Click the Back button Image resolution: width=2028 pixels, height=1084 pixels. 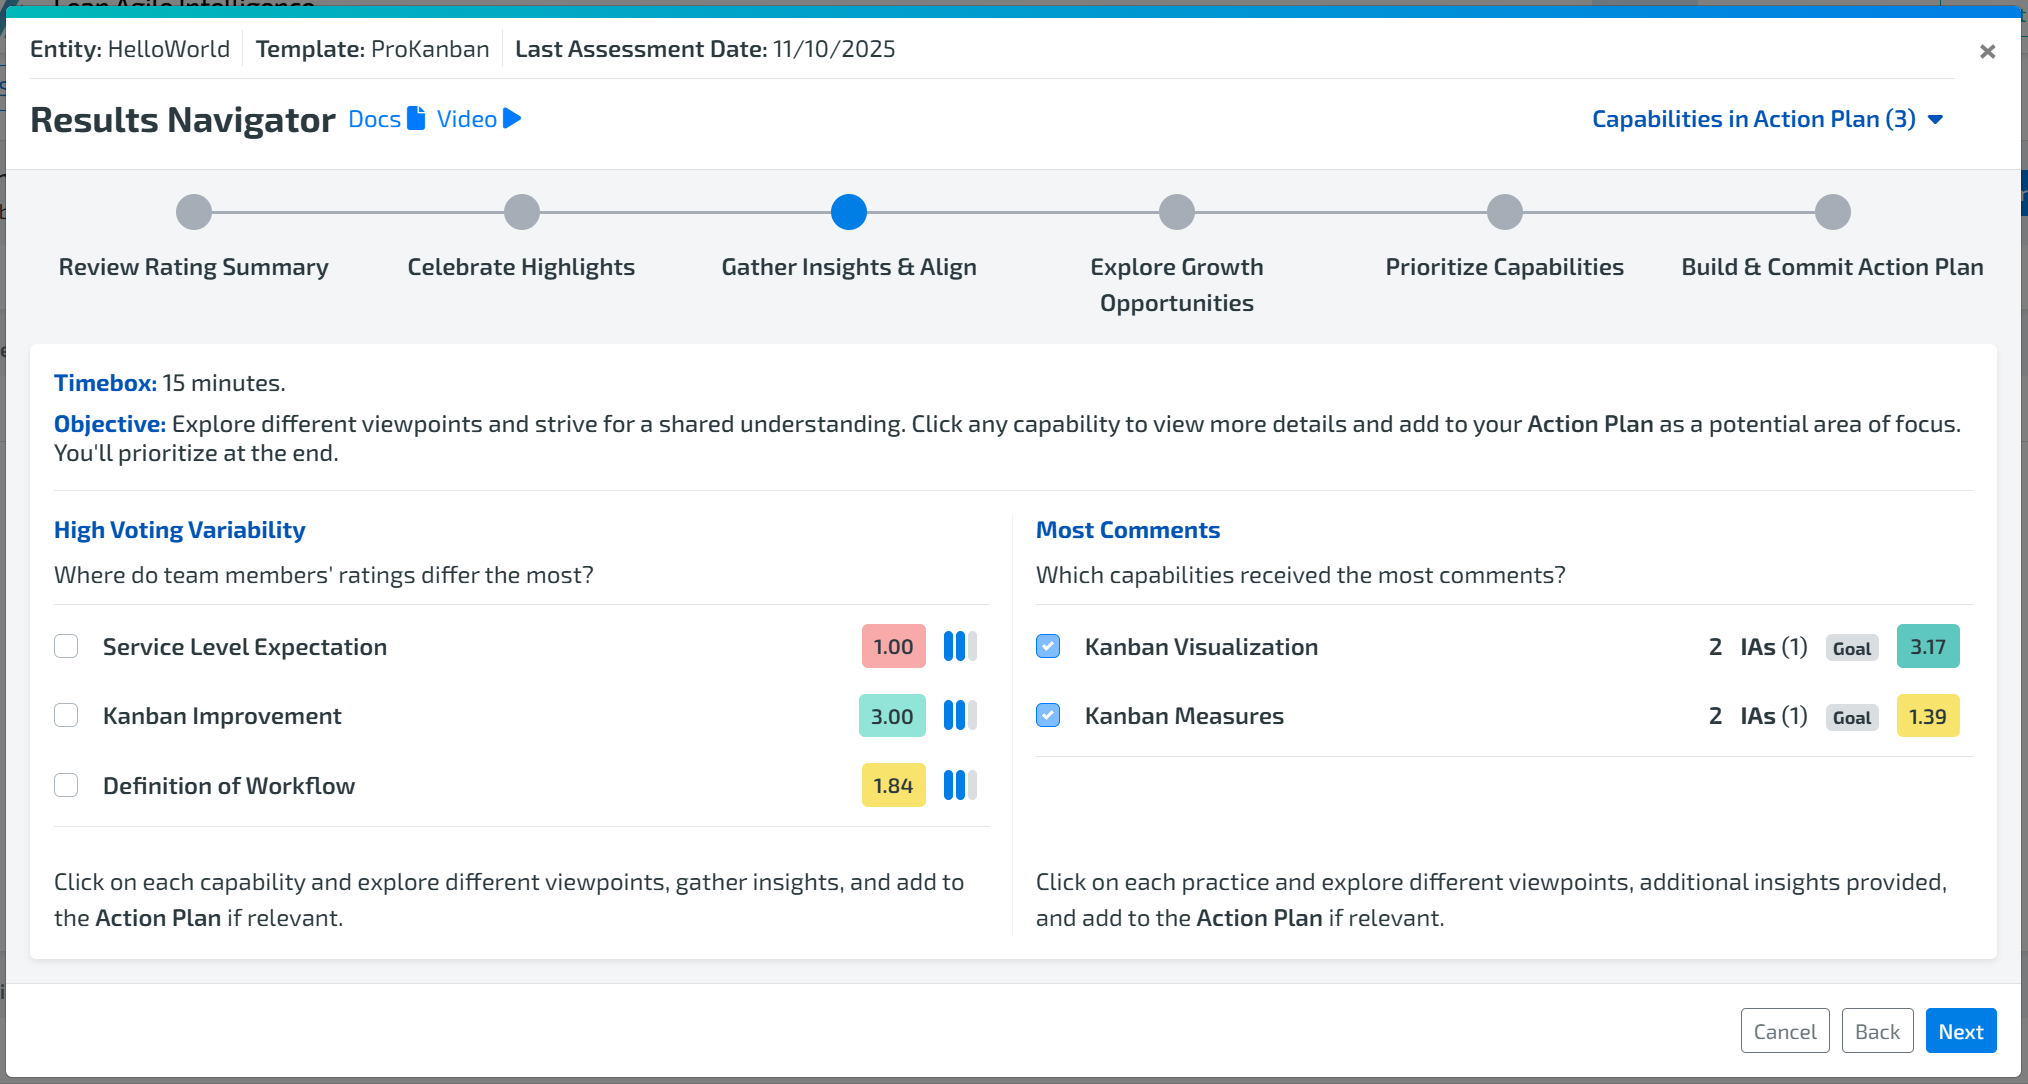click(1877, 1031)
